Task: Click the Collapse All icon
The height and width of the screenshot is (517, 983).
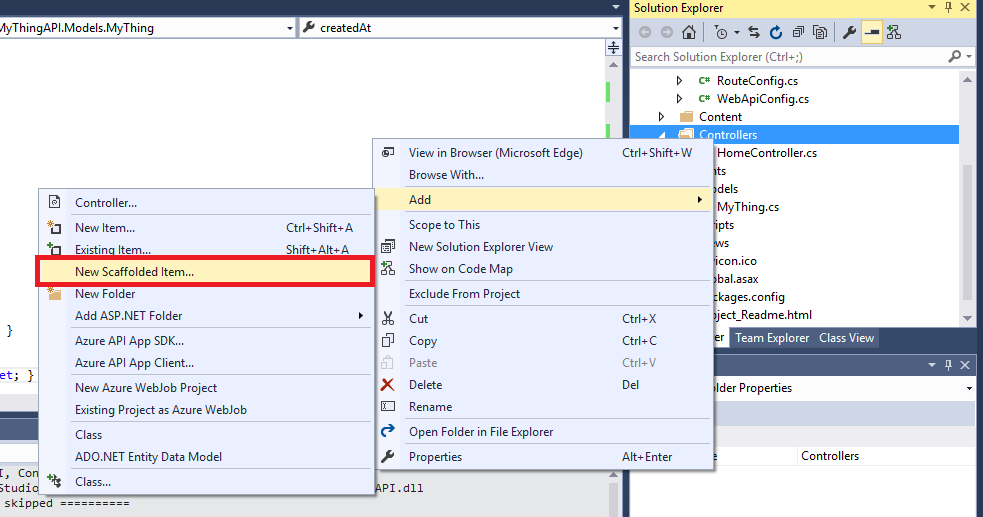Action: coord(796,33)
